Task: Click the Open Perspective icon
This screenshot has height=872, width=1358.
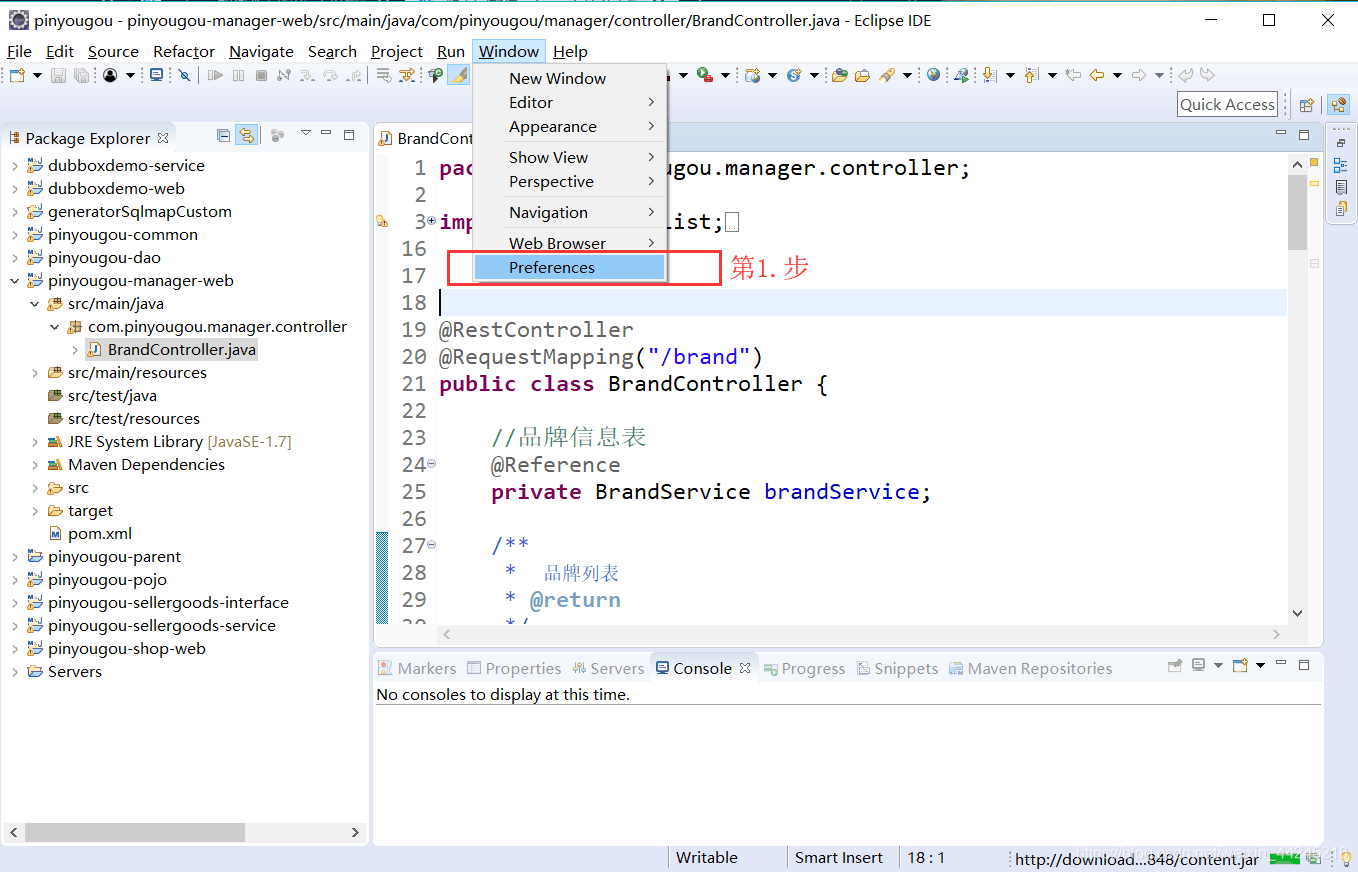Action: (x=1306, y=105)
